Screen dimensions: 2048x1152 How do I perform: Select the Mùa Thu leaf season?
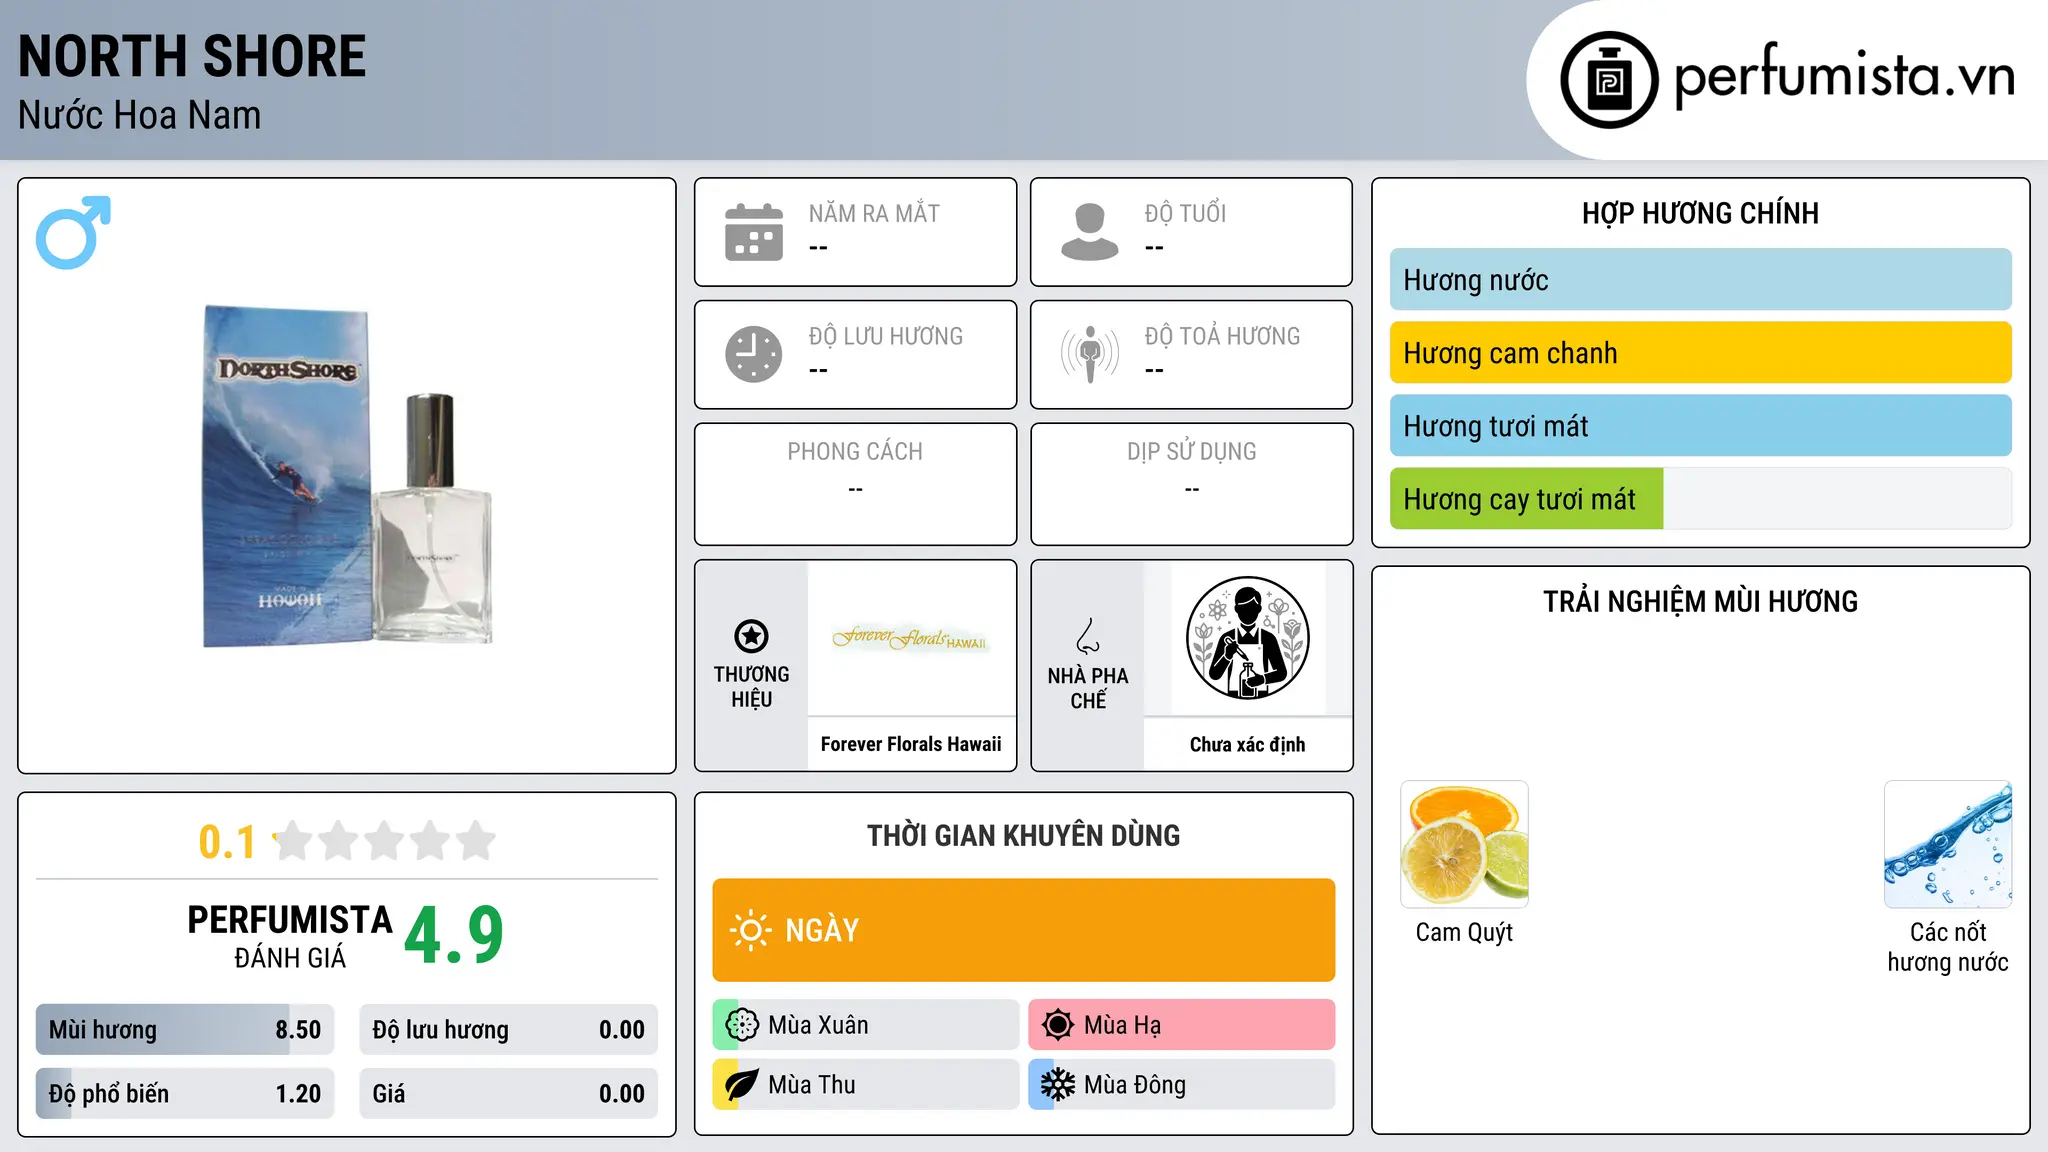tap(866, 1085)
